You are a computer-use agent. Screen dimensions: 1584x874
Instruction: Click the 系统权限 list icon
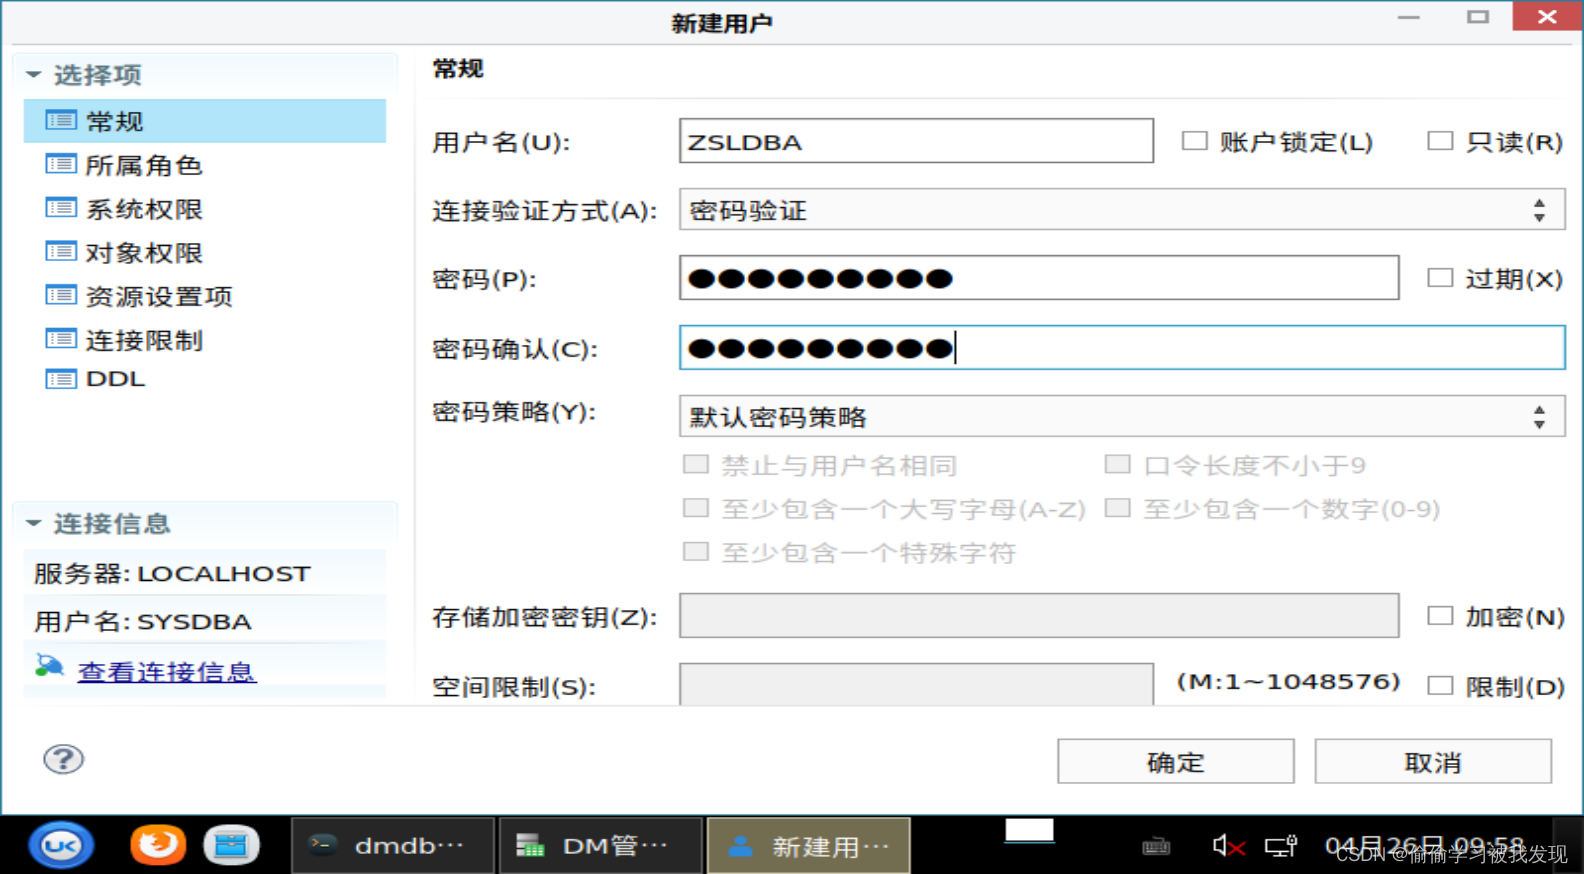(61, 208)
